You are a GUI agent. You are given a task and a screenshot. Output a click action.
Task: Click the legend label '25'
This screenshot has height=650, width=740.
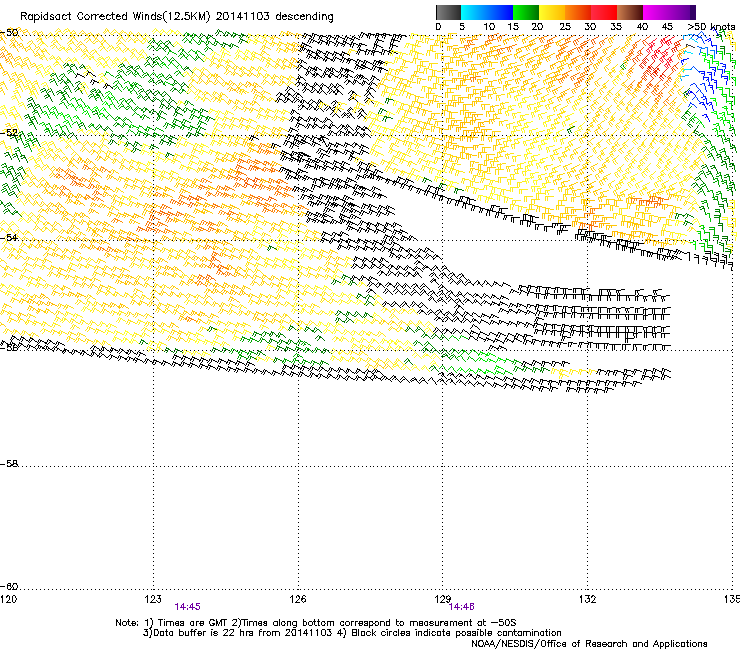coord(565,27)
